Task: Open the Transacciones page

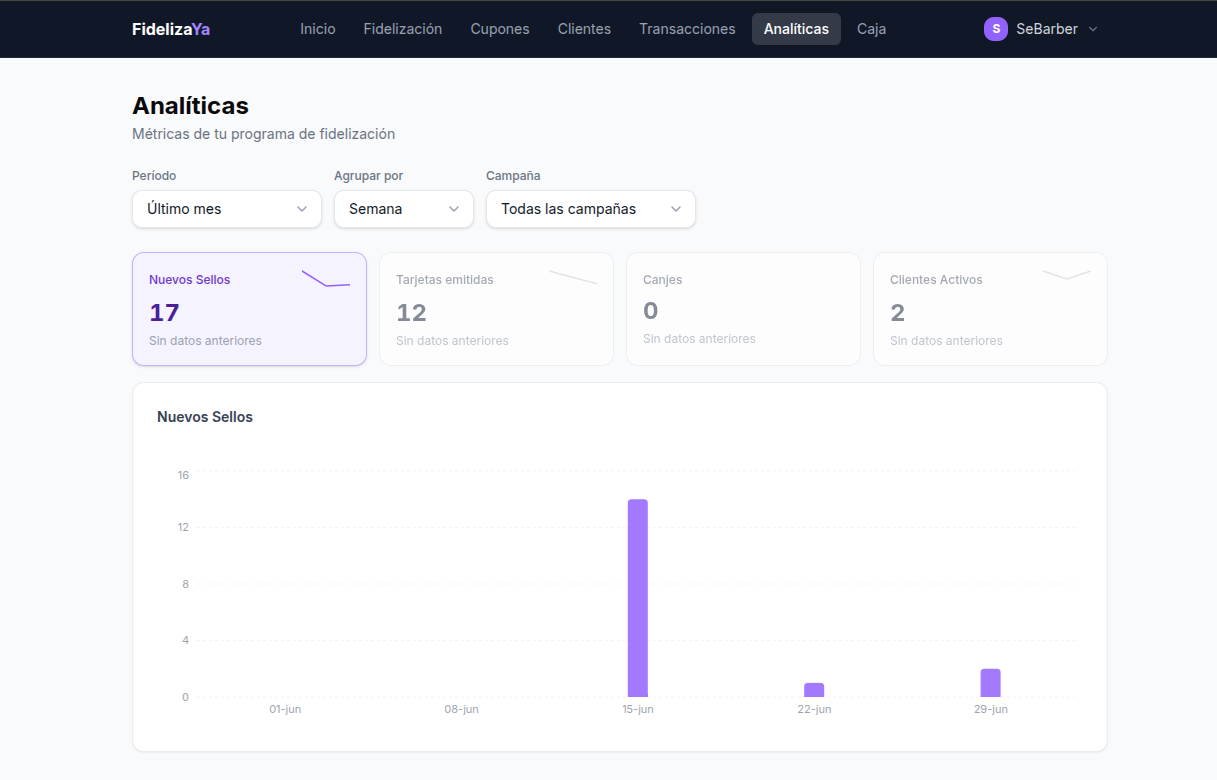Action: point(687,29)
